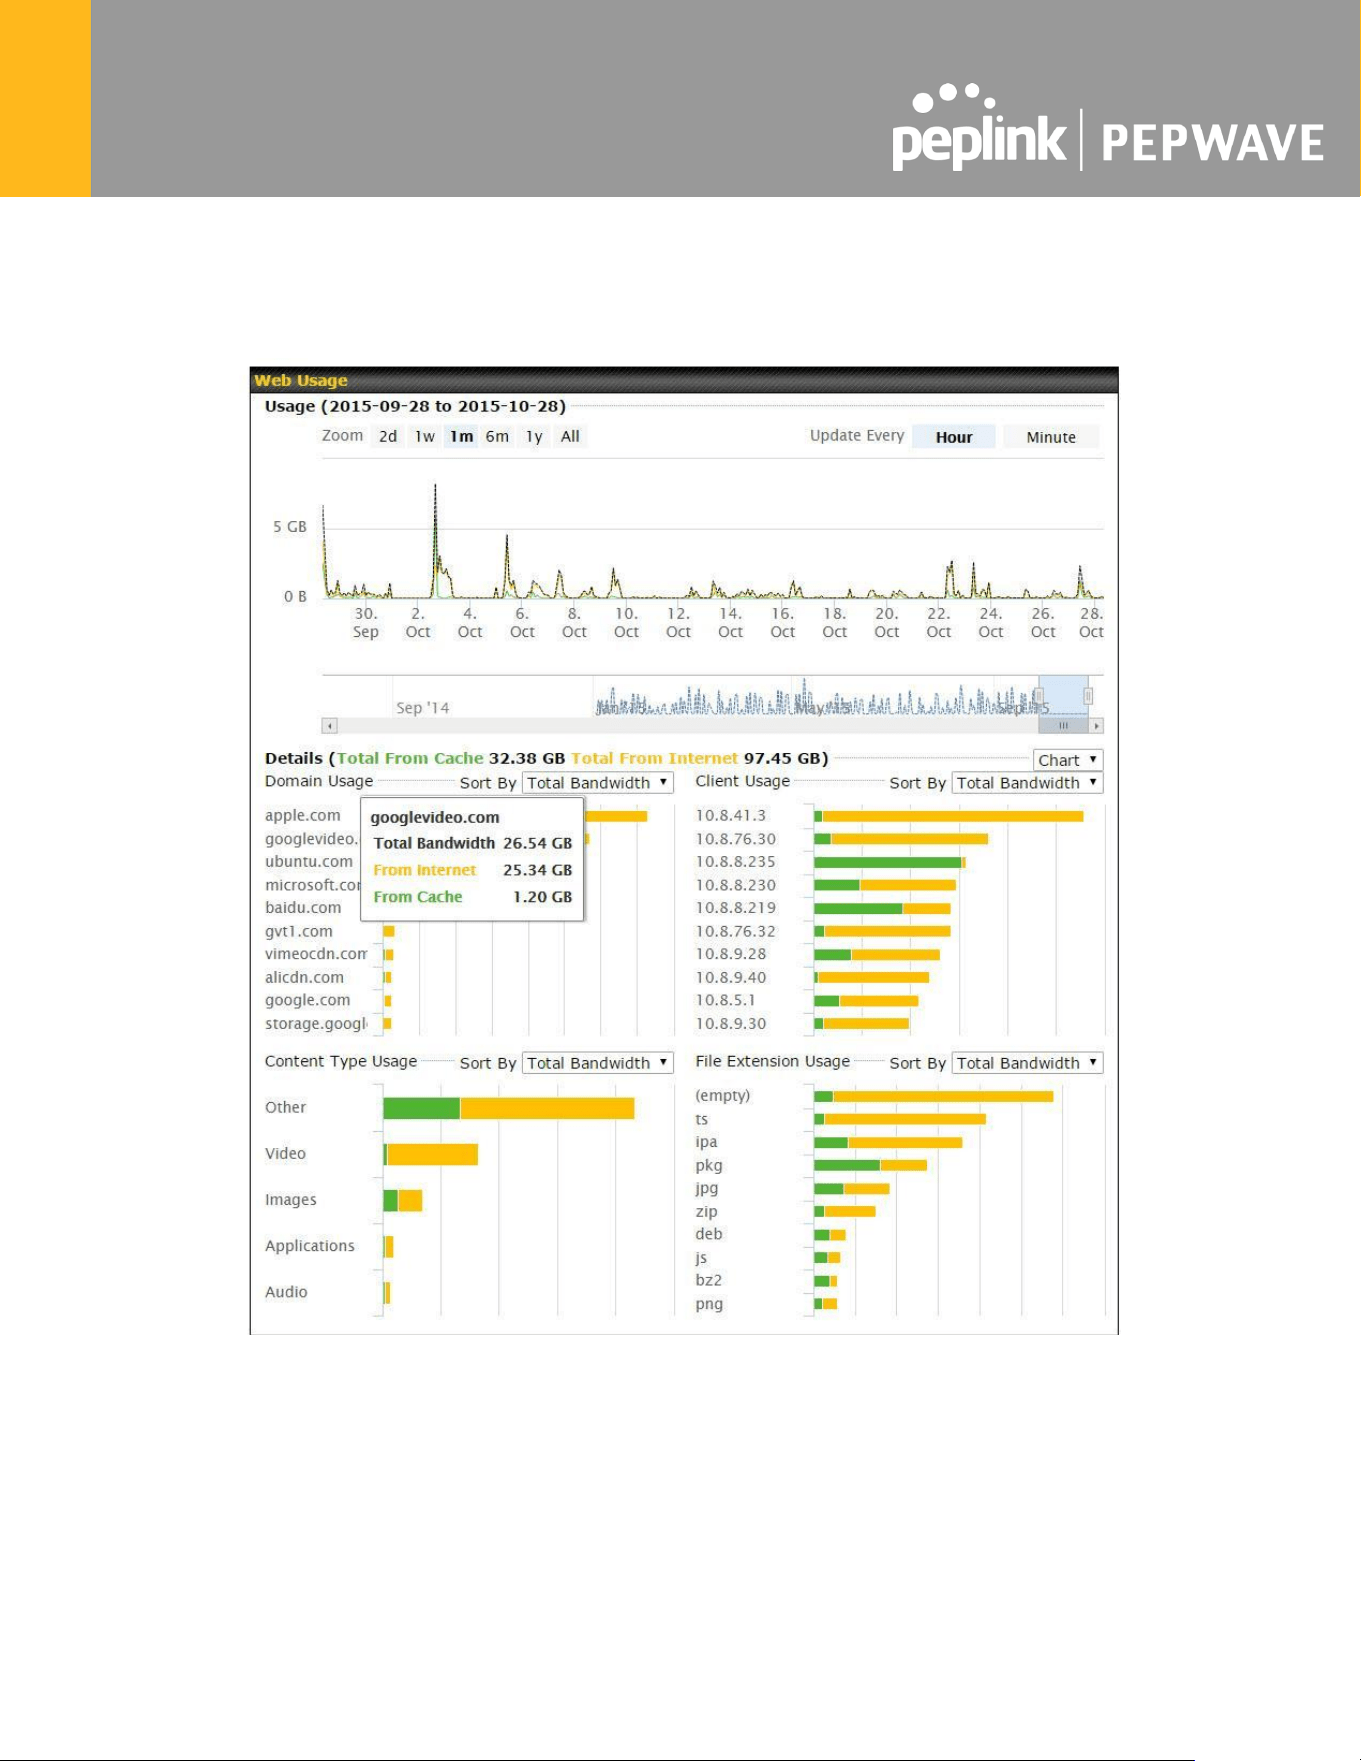Click the timeline scrollbar right arrow
This screenshot has height=1761, width=1361.
pos(1097,726)
